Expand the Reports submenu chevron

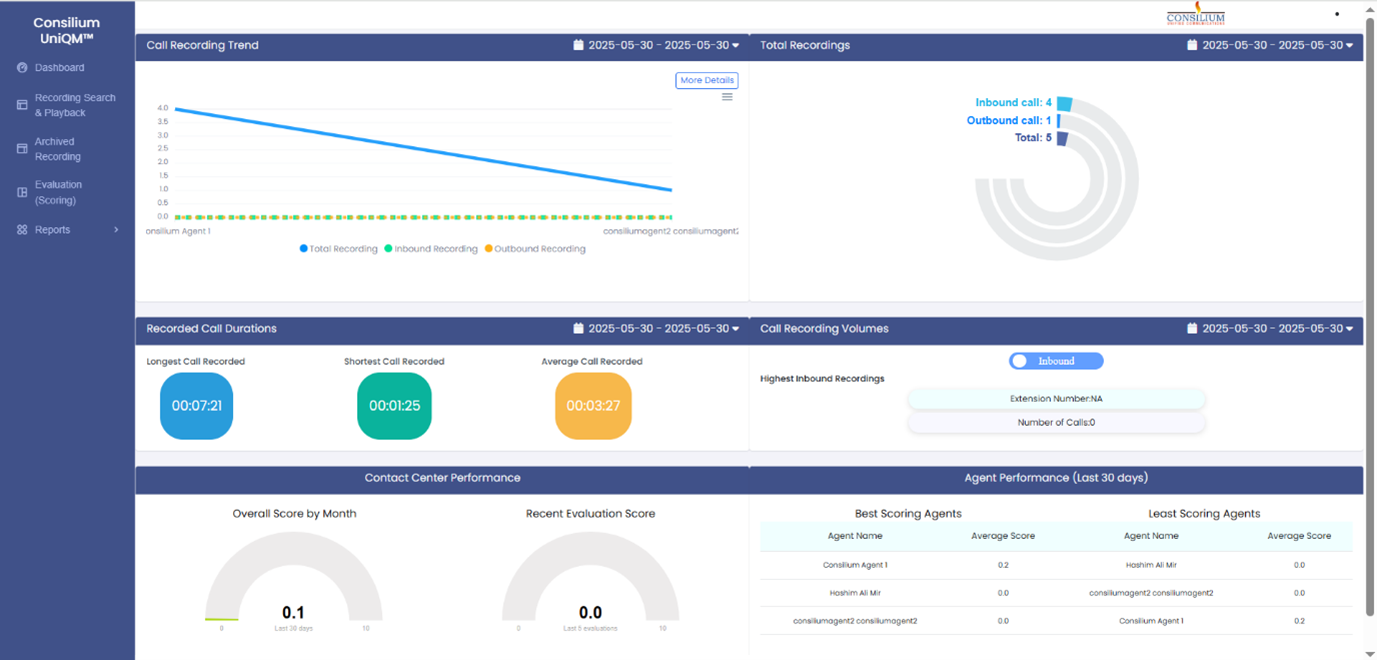[x=116, y=230]
